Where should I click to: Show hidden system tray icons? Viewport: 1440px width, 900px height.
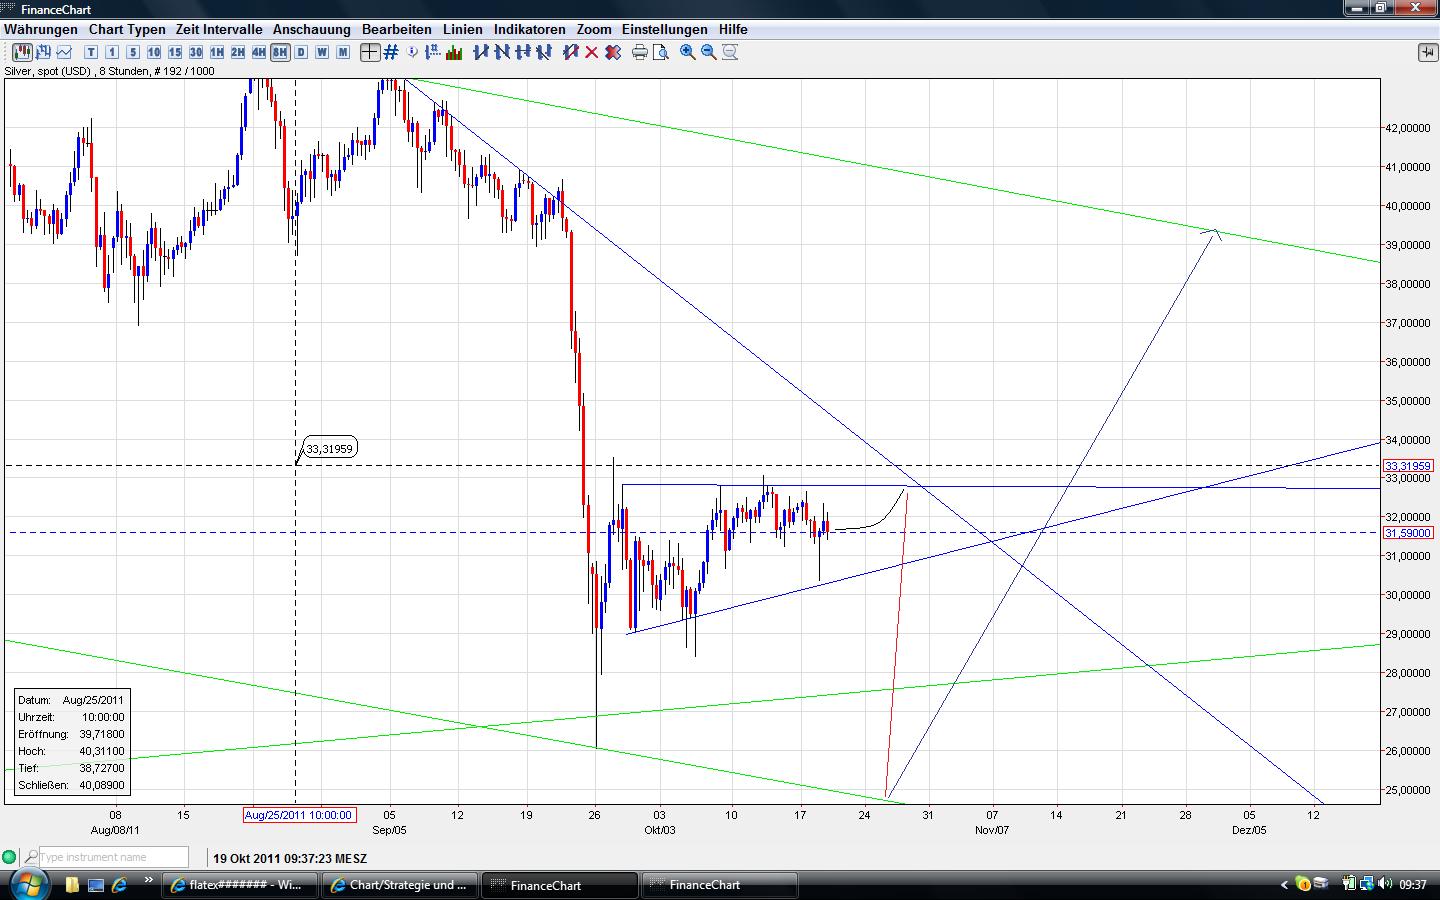[1285, 885]
